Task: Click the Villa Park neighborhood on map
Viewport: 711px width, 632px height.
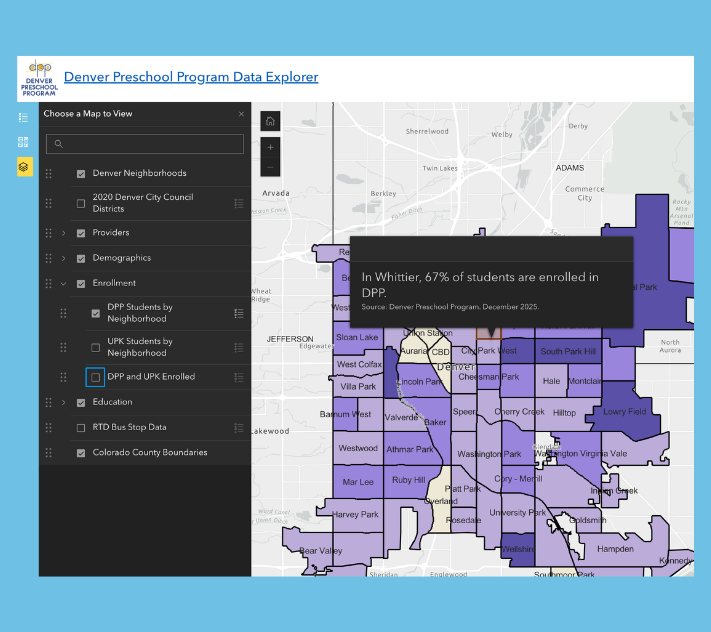Action: (x=358, y=386)
